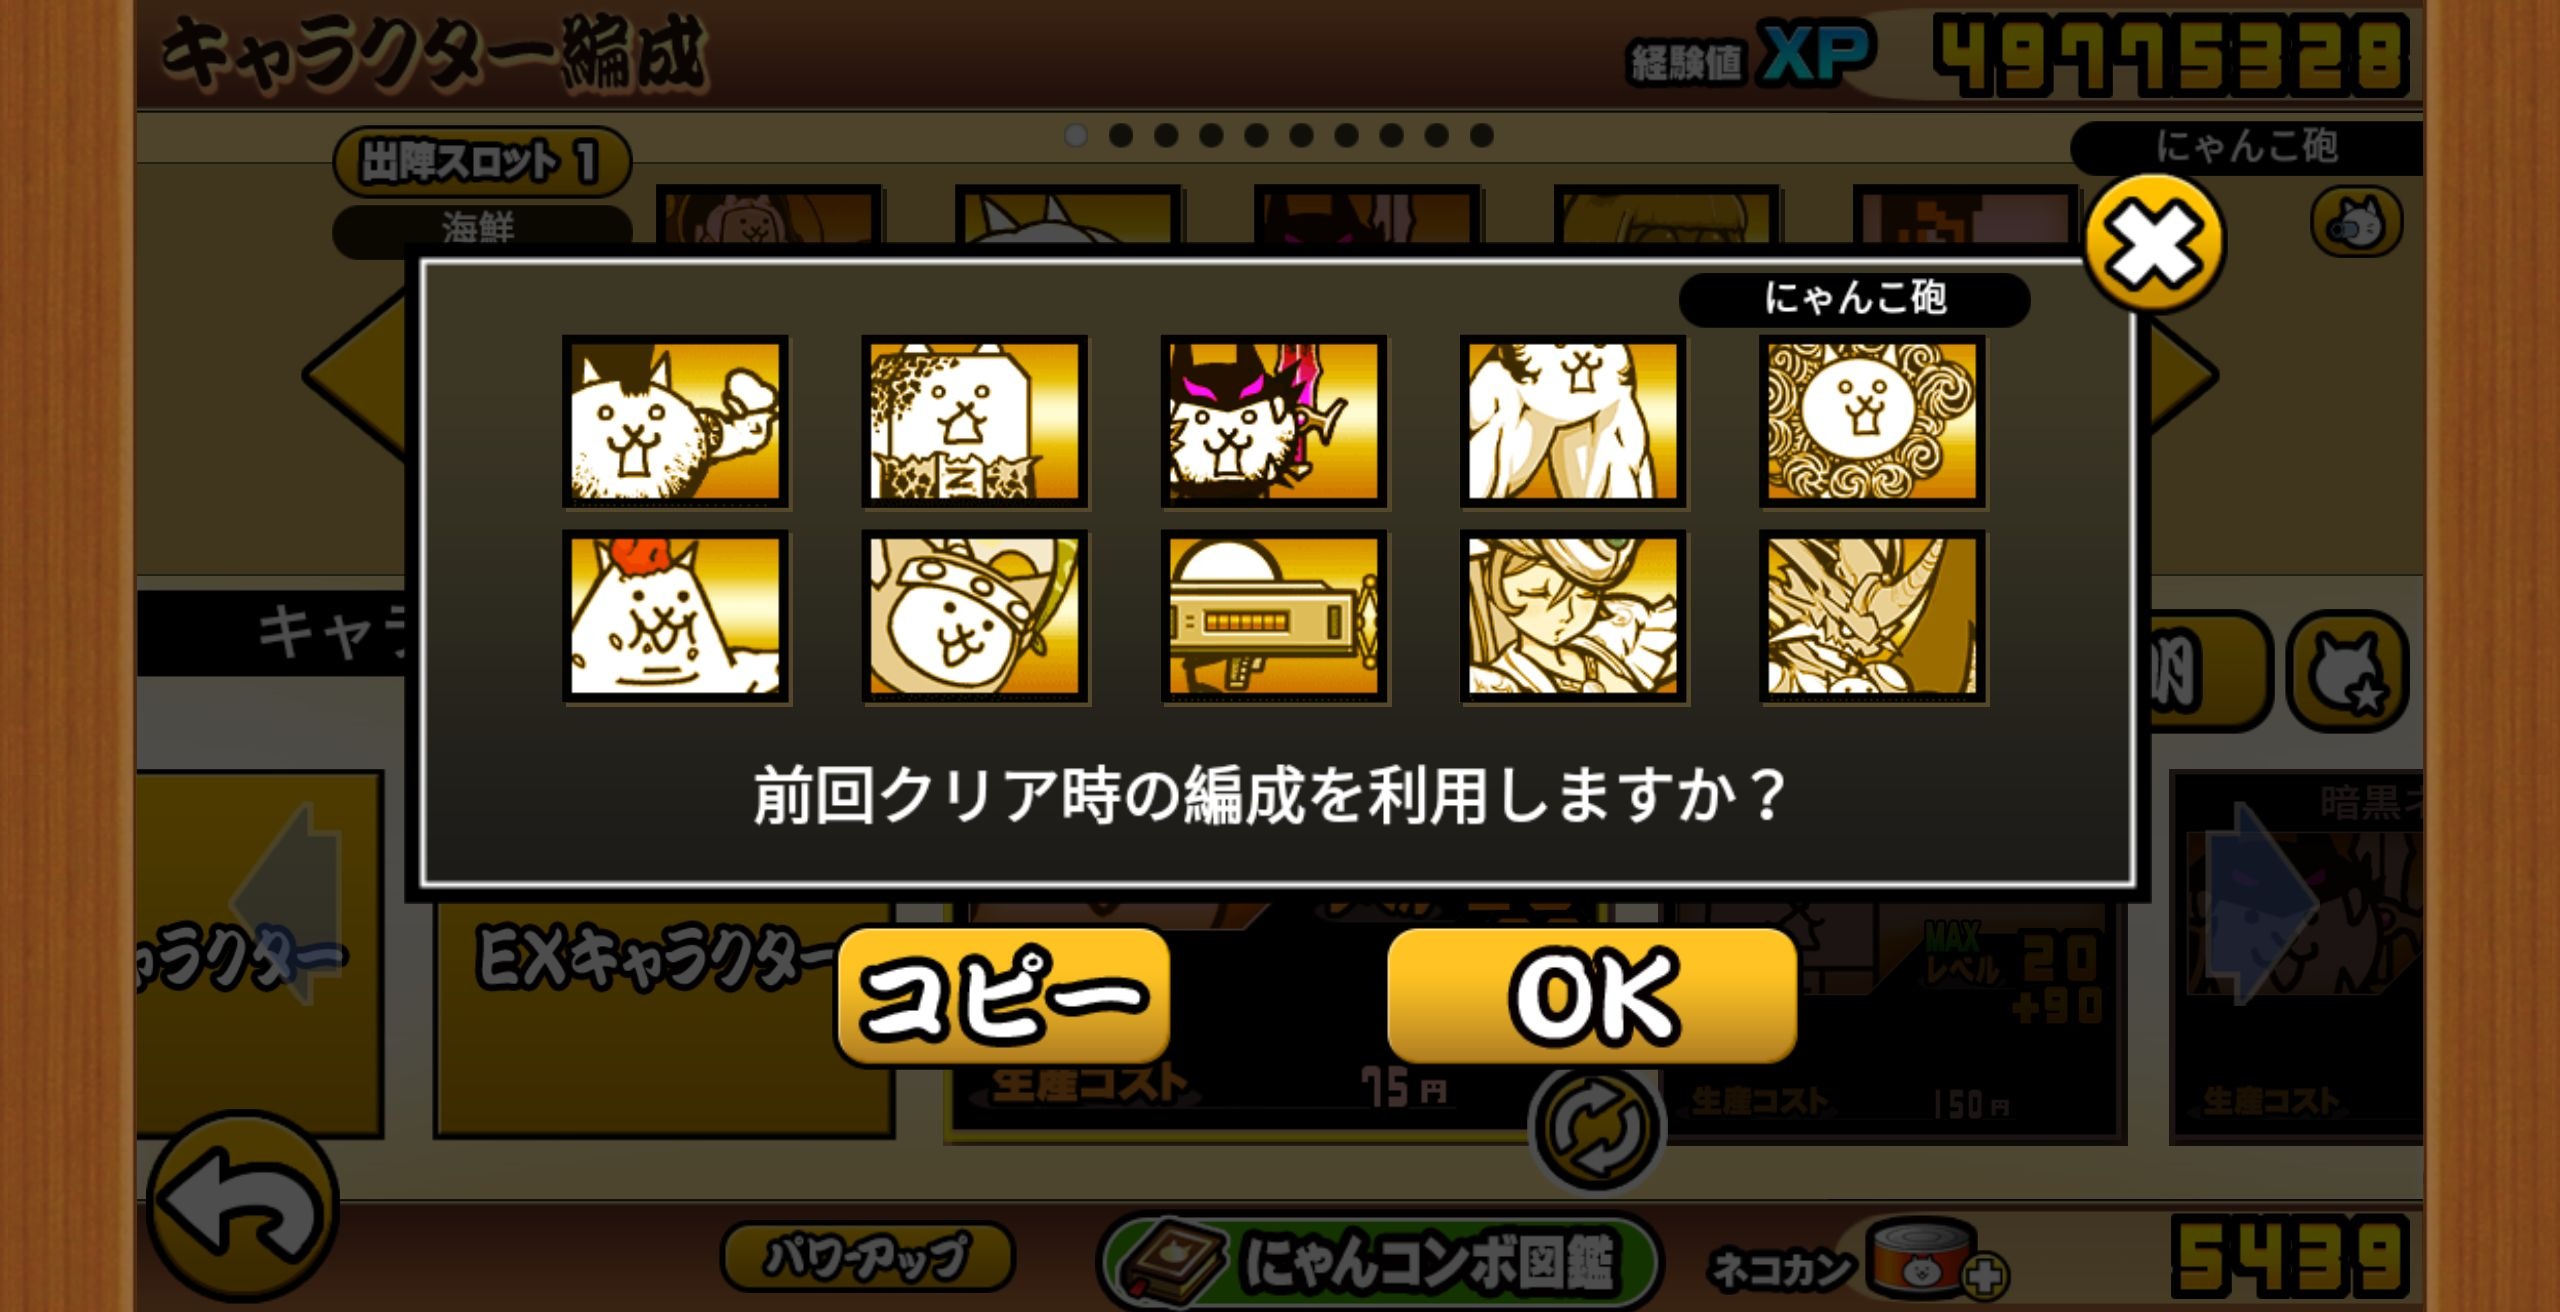
Task: Open the にゃんコンボ図鑑 combo book
Action: (1380, 1262)
